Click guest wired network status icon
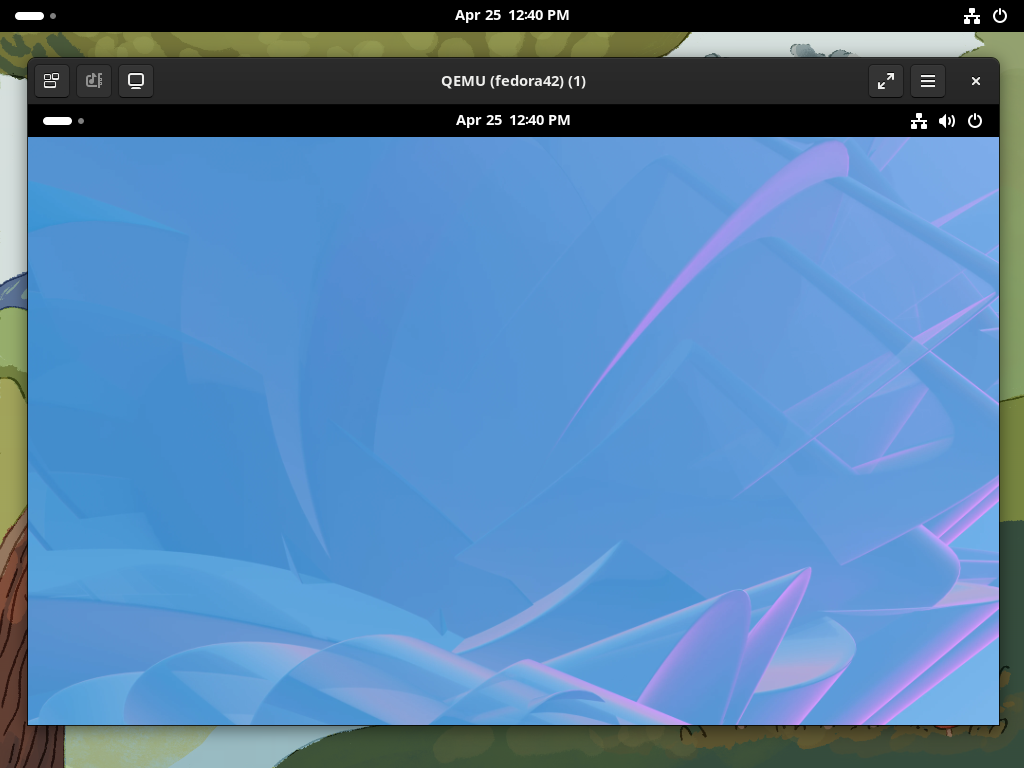The width and height of the screenshot is (1024, 768). tap(919, 121)
